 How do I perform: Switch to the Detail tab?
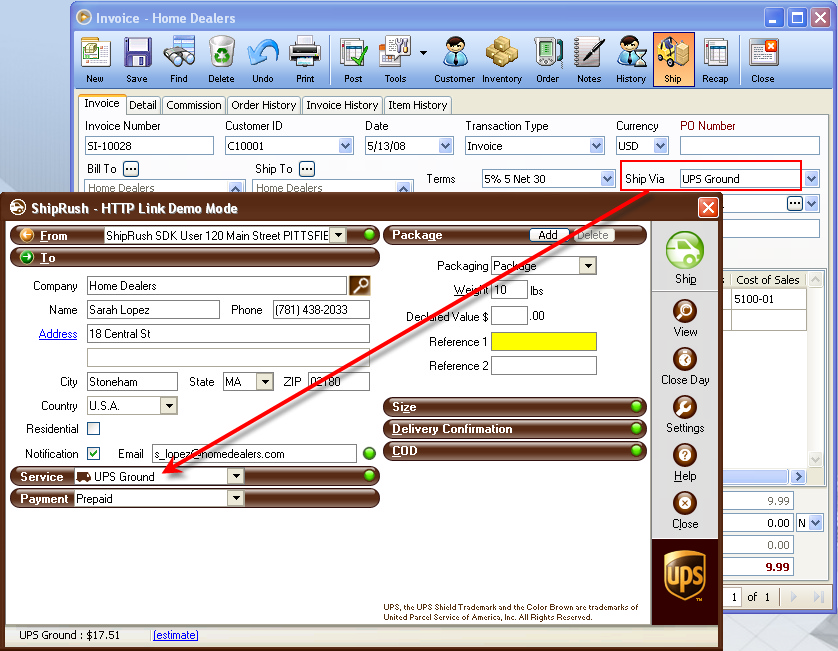(143, 105)
